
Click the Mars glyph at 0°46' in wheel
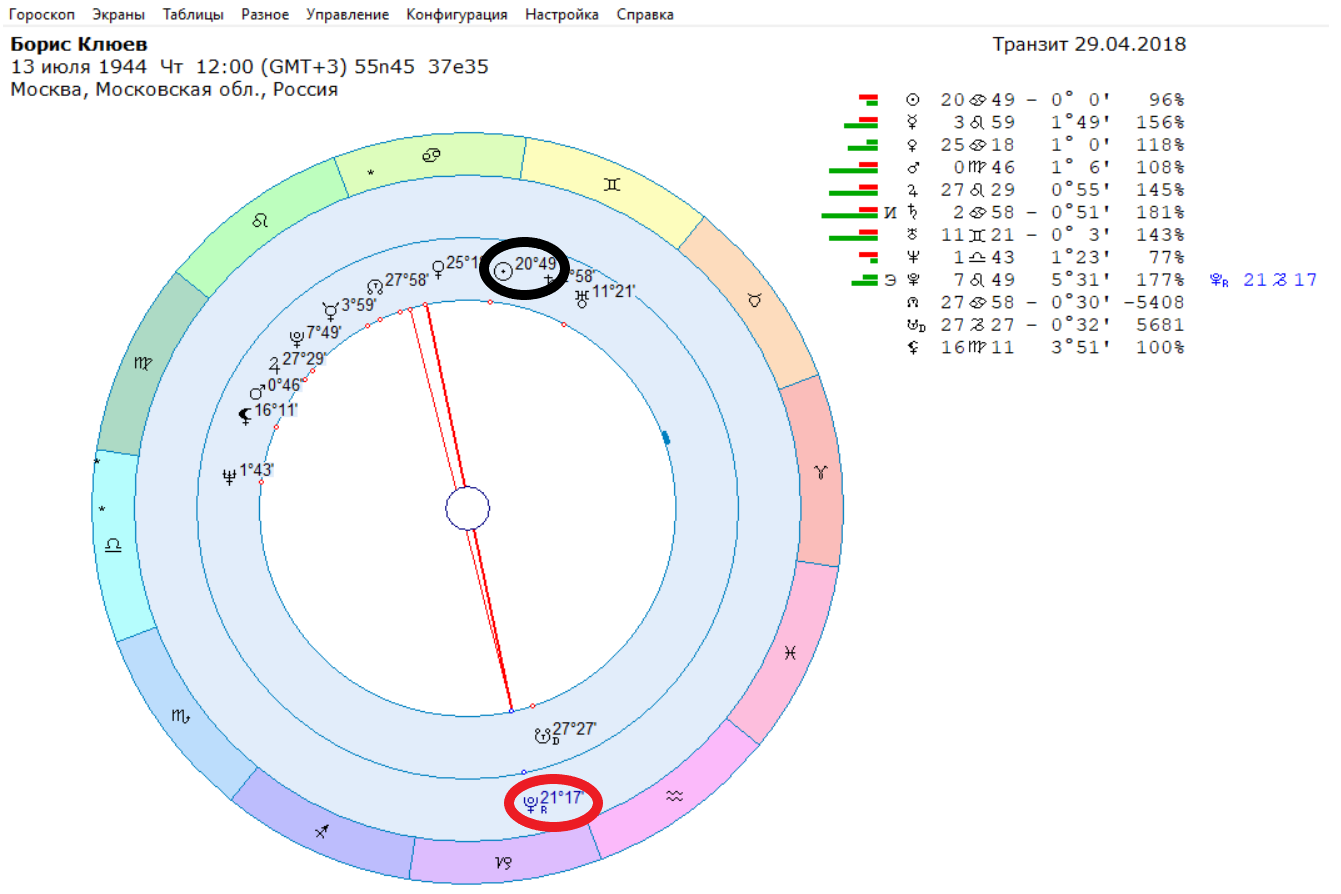256,391
